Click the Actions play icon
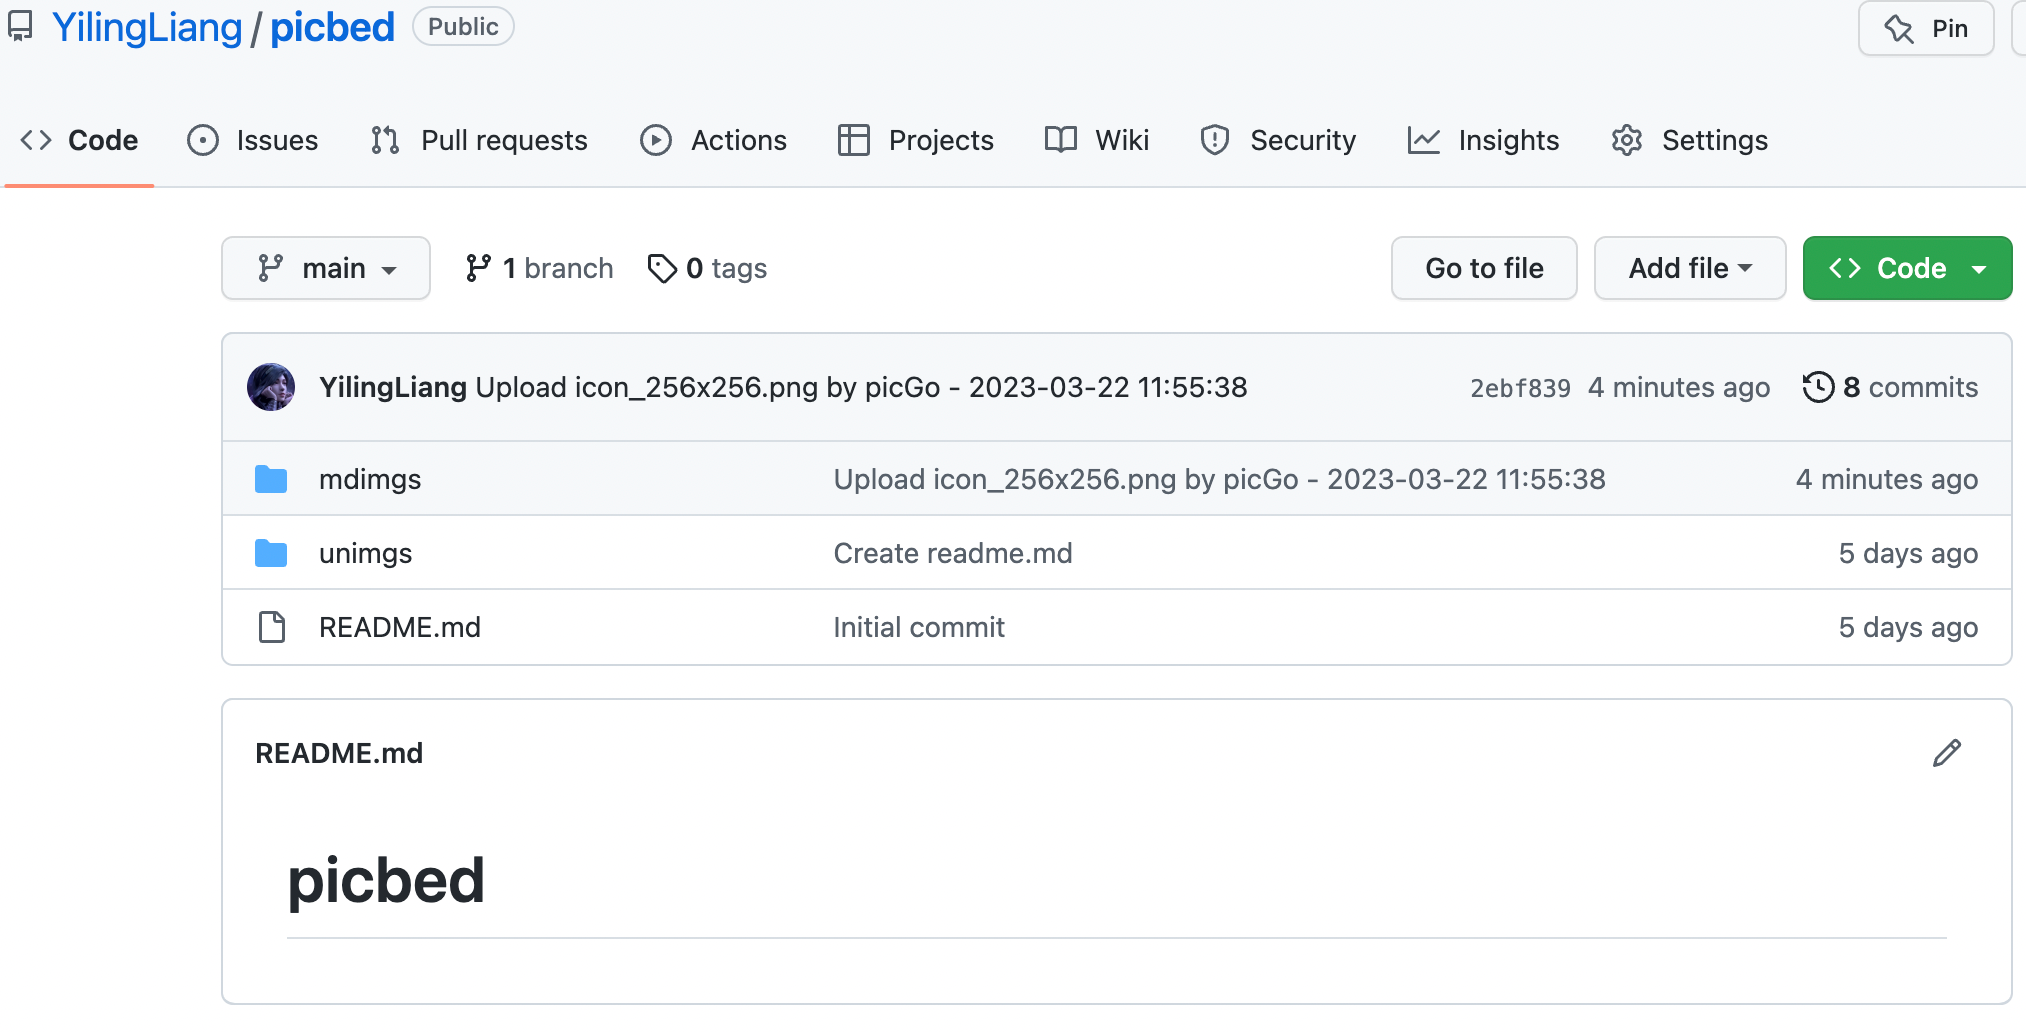 (656, 140)
